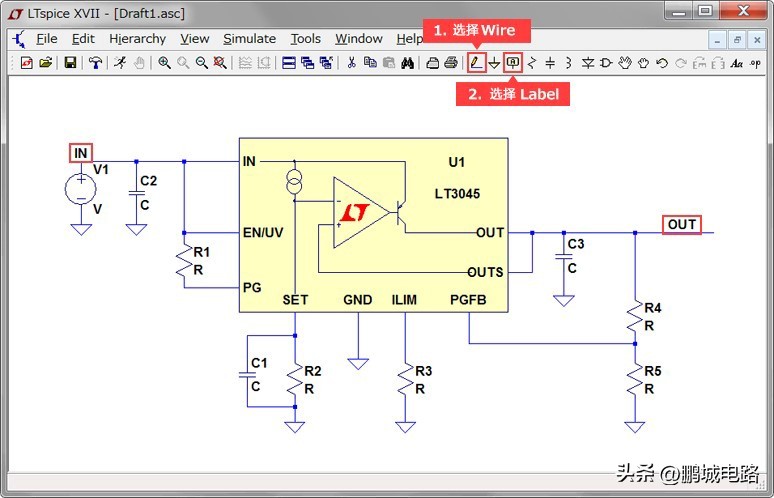This screenshot has width=774, height=498.
Task: Halt the simulation with the hand icon
Action: 139,63
